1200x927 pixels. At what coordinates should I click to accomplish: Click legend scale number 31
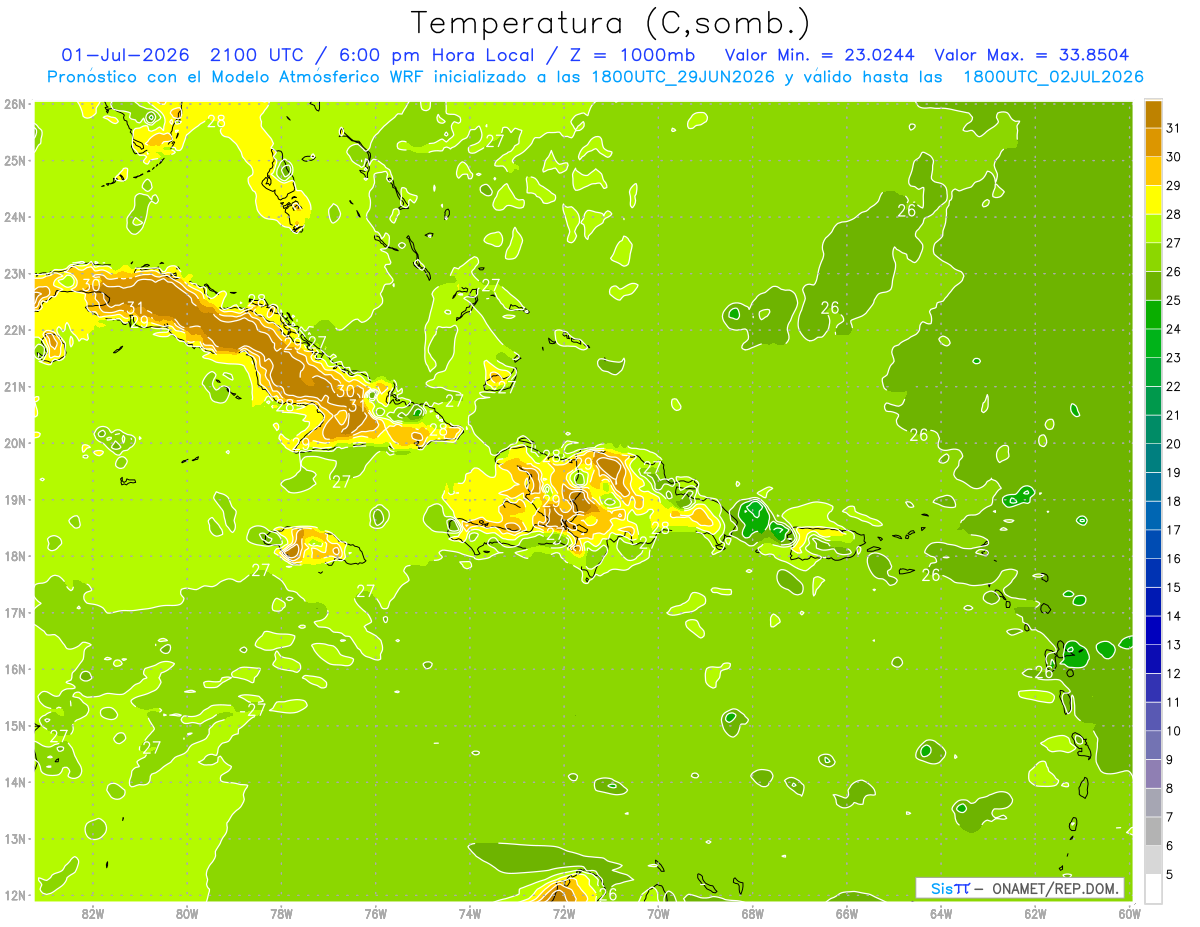coord(1173,128)
